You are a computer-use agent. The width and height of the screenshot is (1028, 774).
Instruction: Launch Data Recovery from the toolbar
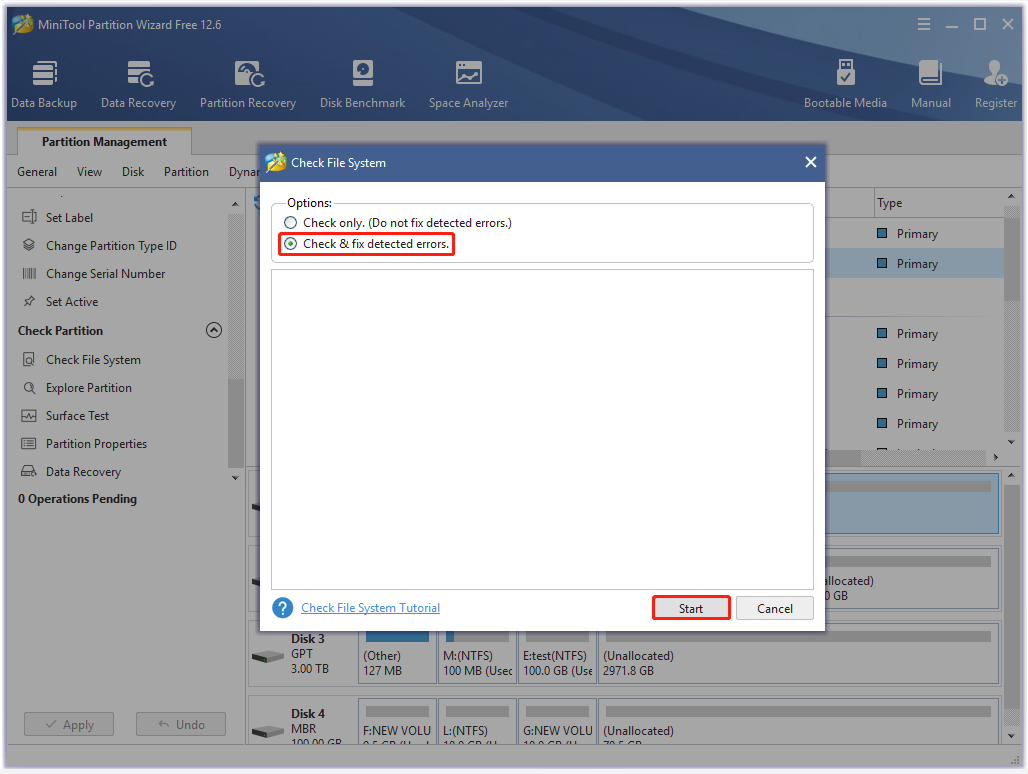tap(138, 84)
